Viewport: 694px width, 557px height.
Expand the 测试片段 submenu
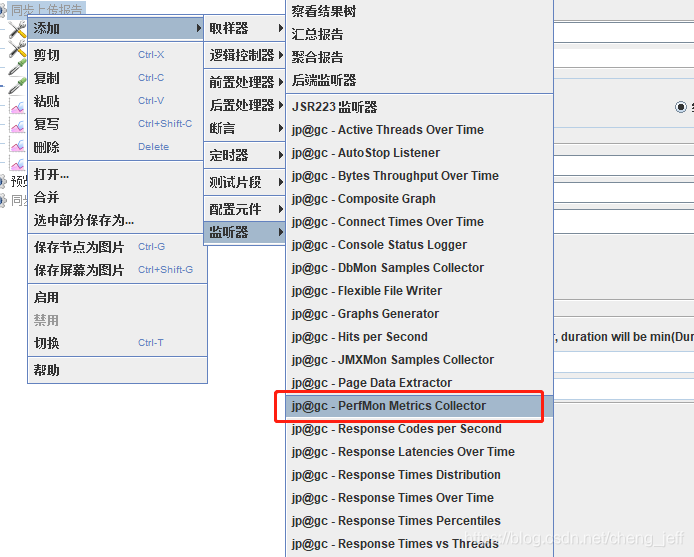tap(245, 182)
